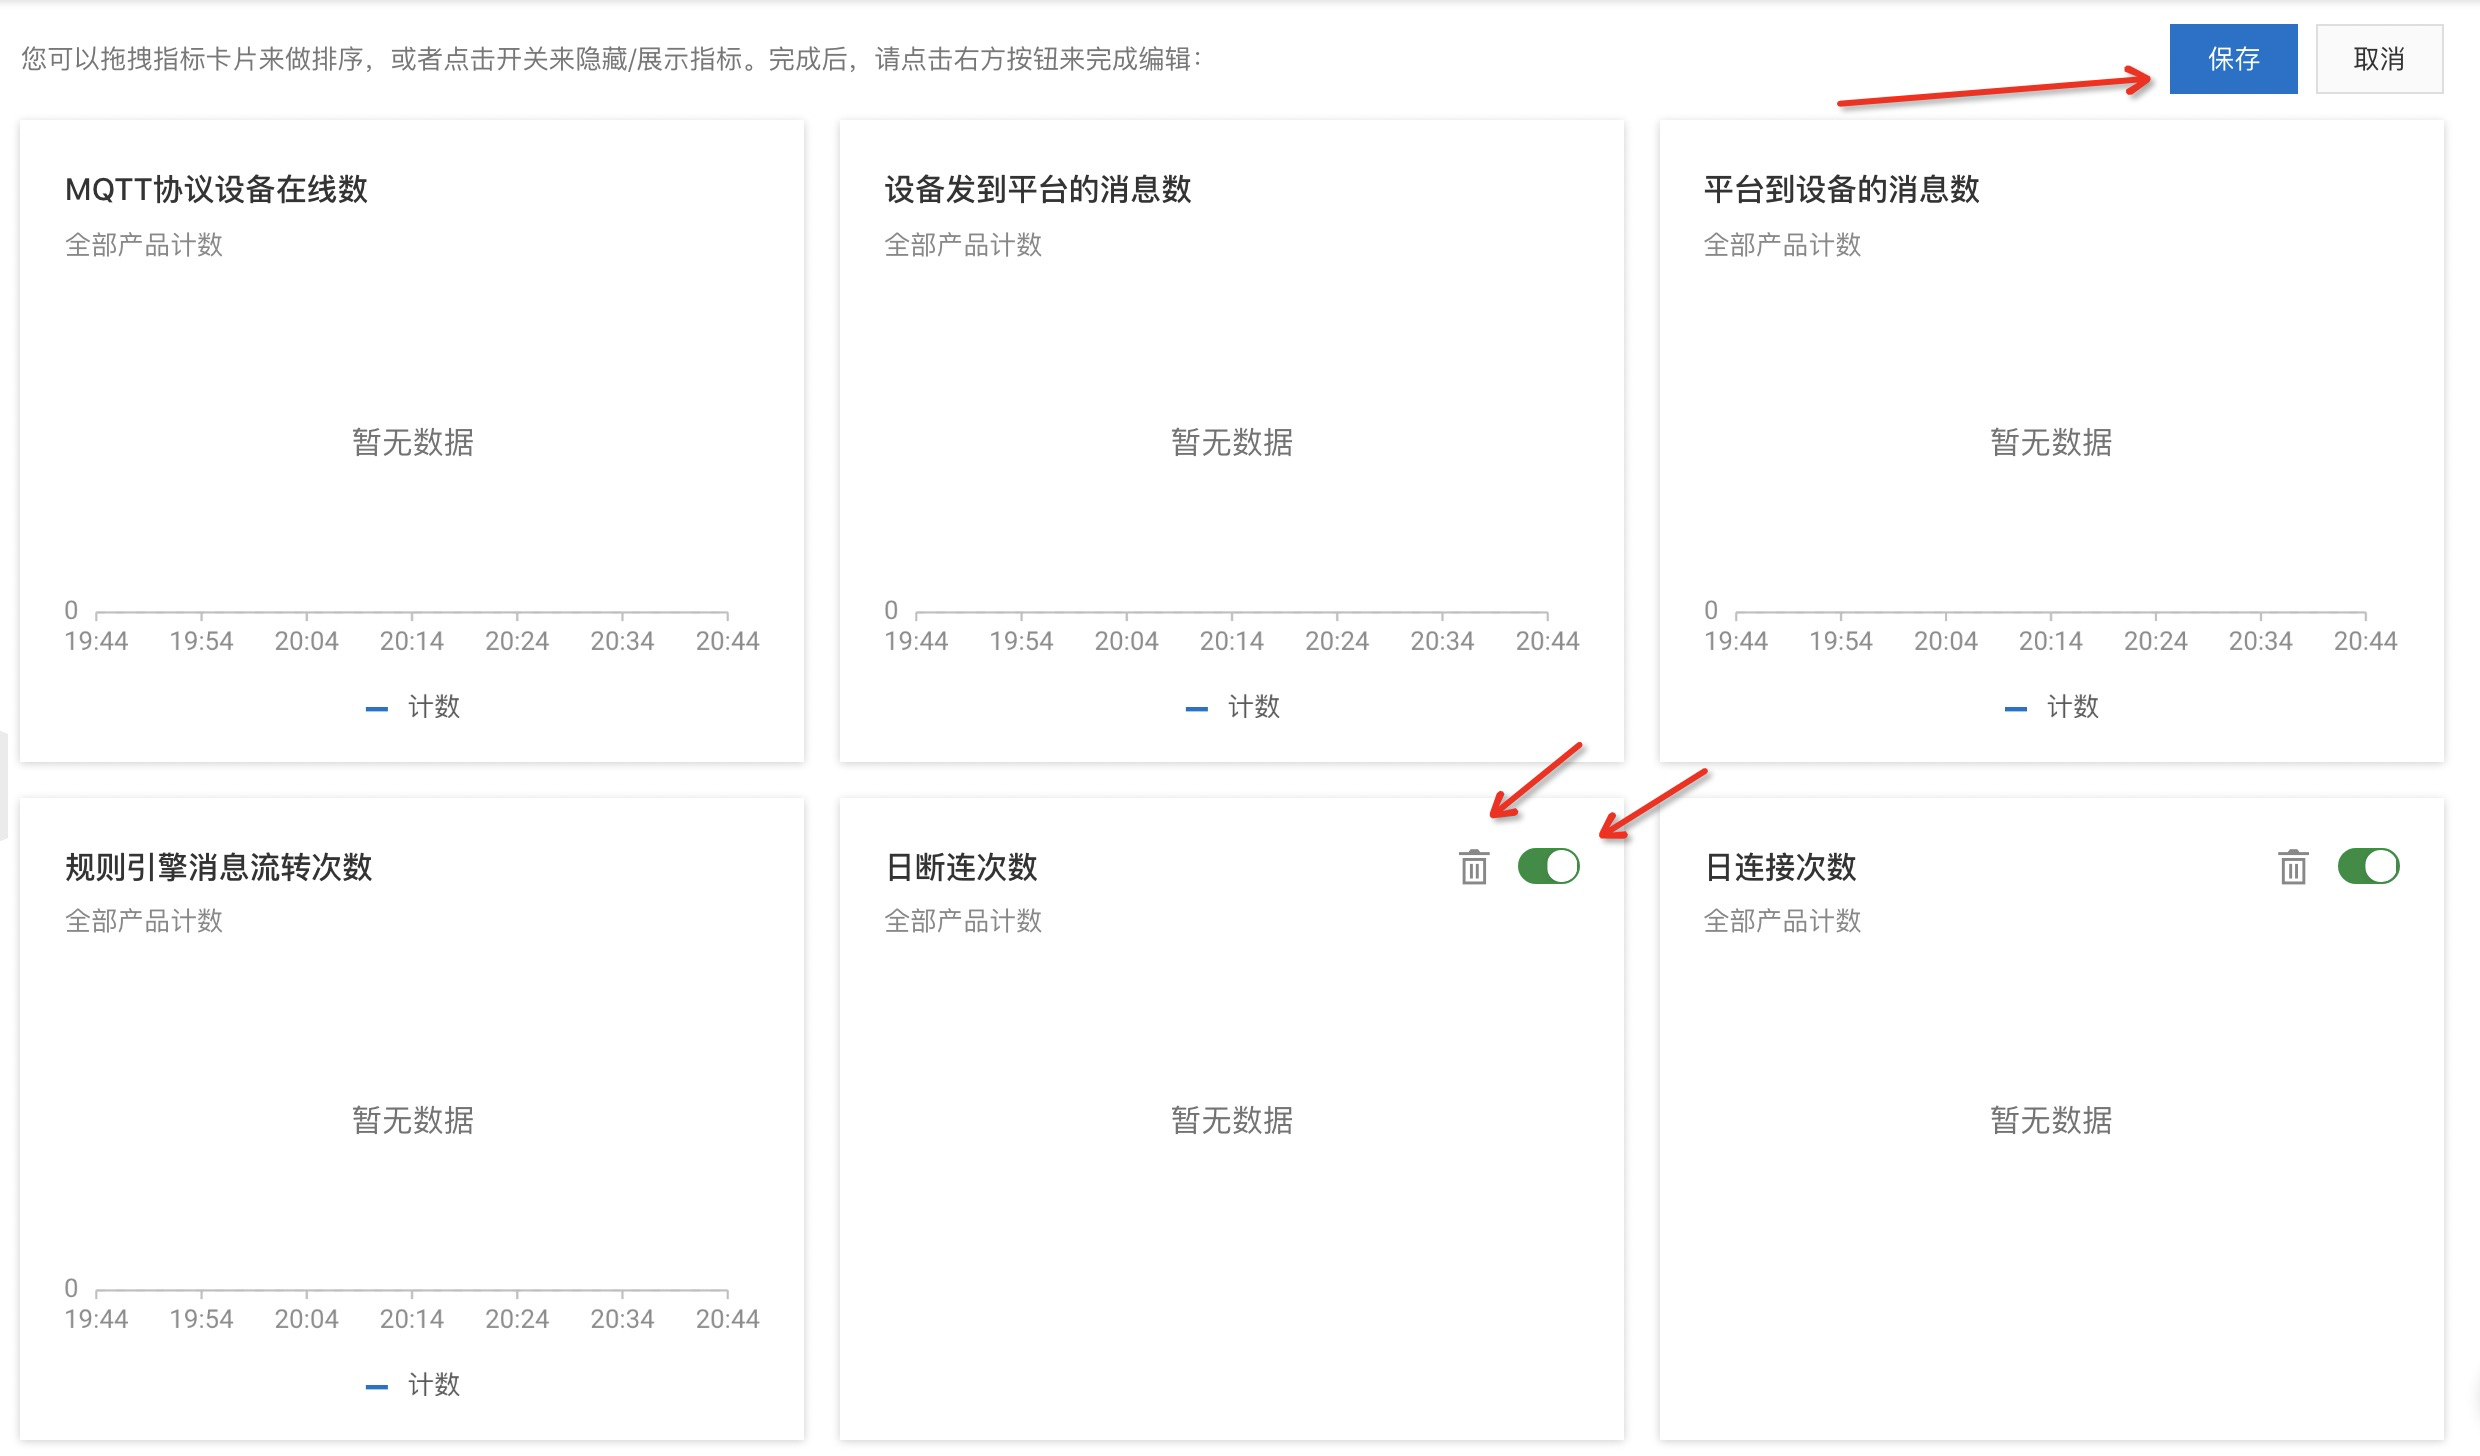
Task: Click the 20:24 axis label in 规则引擎消息流转次数 chart
Action: 517,1319
